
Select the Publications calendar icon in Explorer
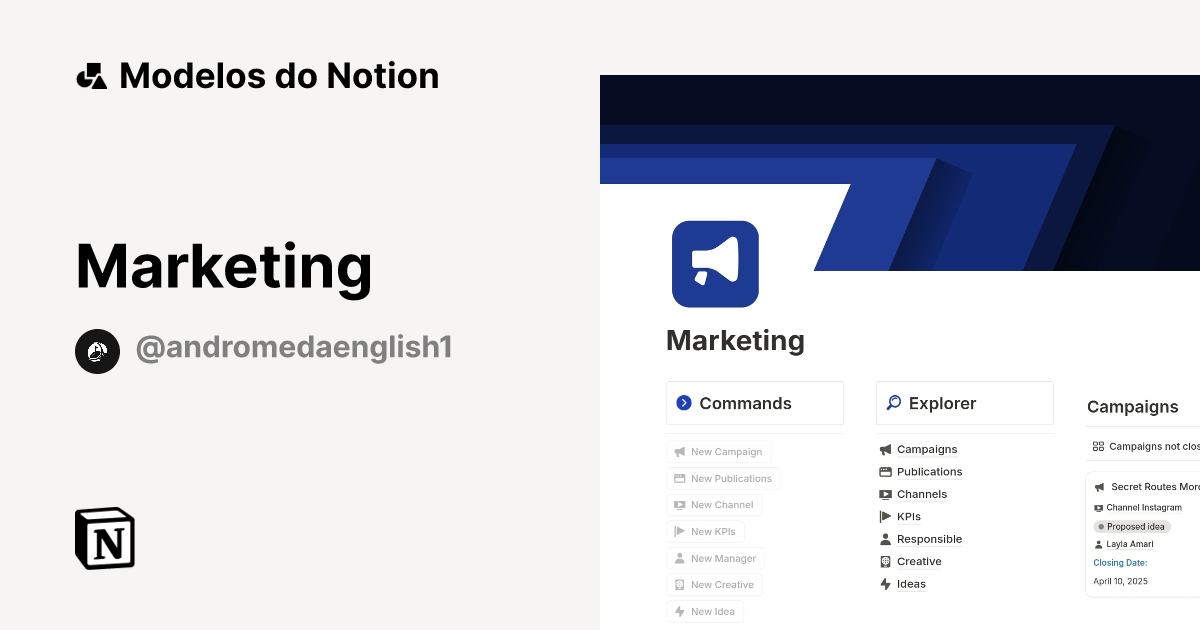tap(885, 471)
